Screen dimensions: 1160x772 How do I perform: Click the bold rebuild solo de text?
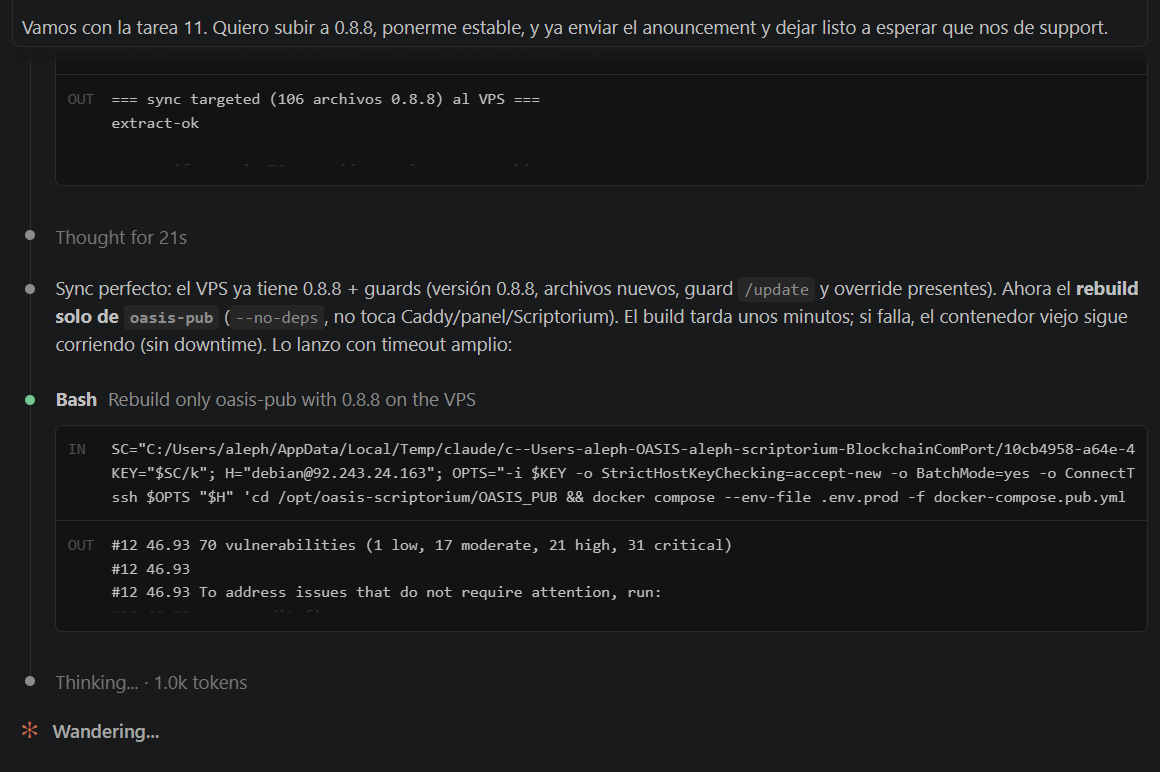point(597,302)
